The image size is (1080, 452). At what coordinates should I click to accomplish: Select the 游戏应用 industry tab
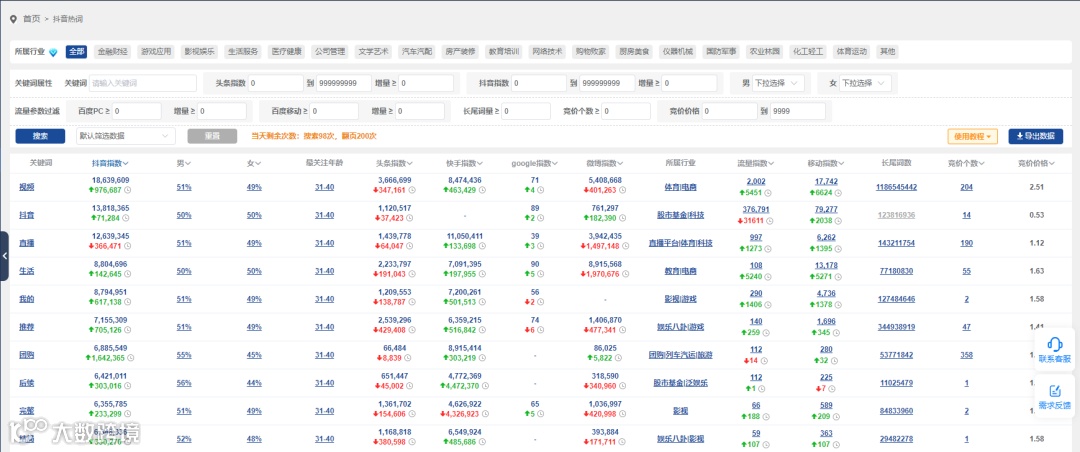pos(155,52)
